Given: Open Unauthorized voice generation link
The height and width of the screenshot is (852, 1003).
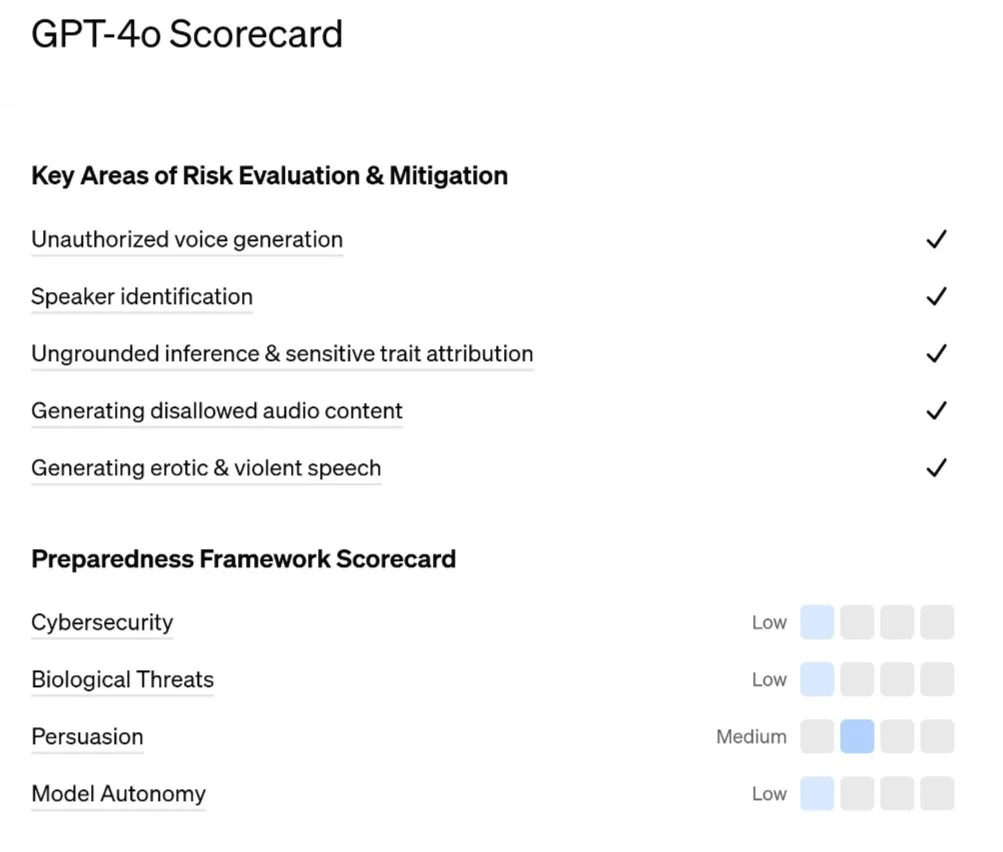Looking at the screenshot, I should coord(187,239).
